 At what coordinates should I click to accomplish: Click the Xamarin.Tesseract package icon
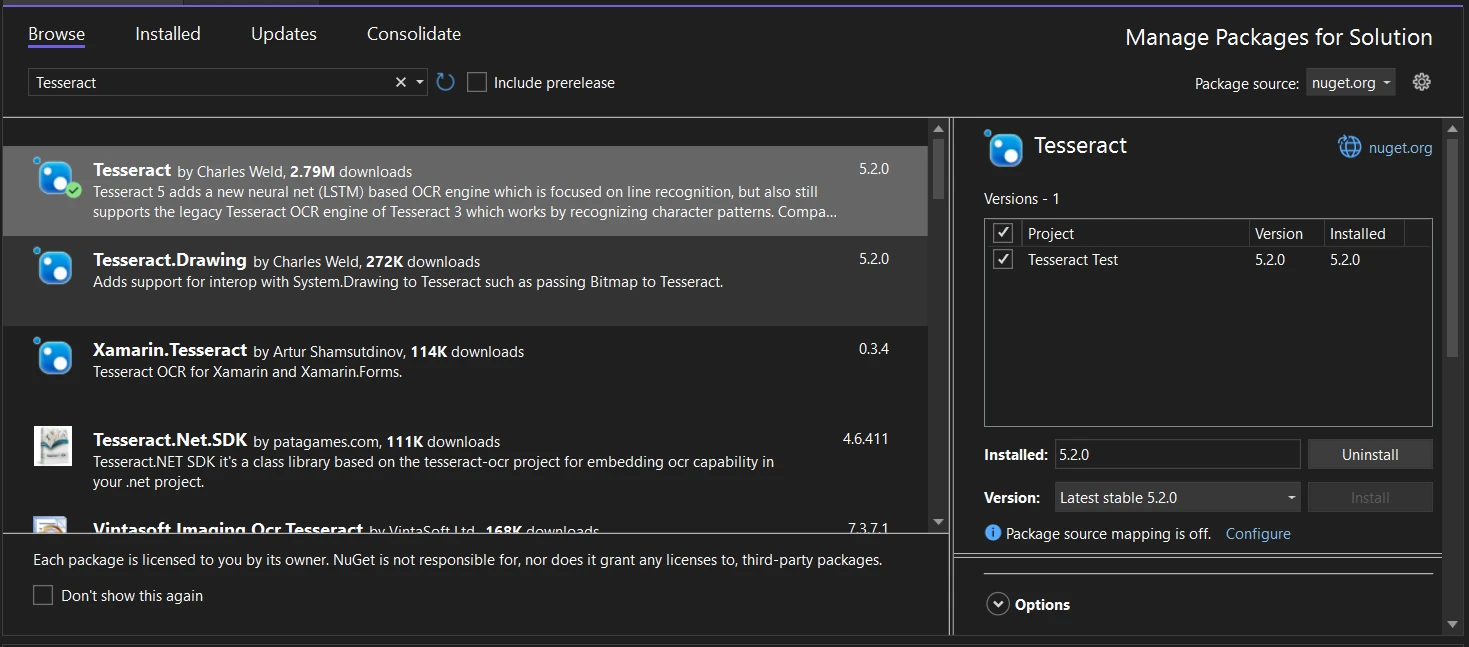(x=55, y=358)
